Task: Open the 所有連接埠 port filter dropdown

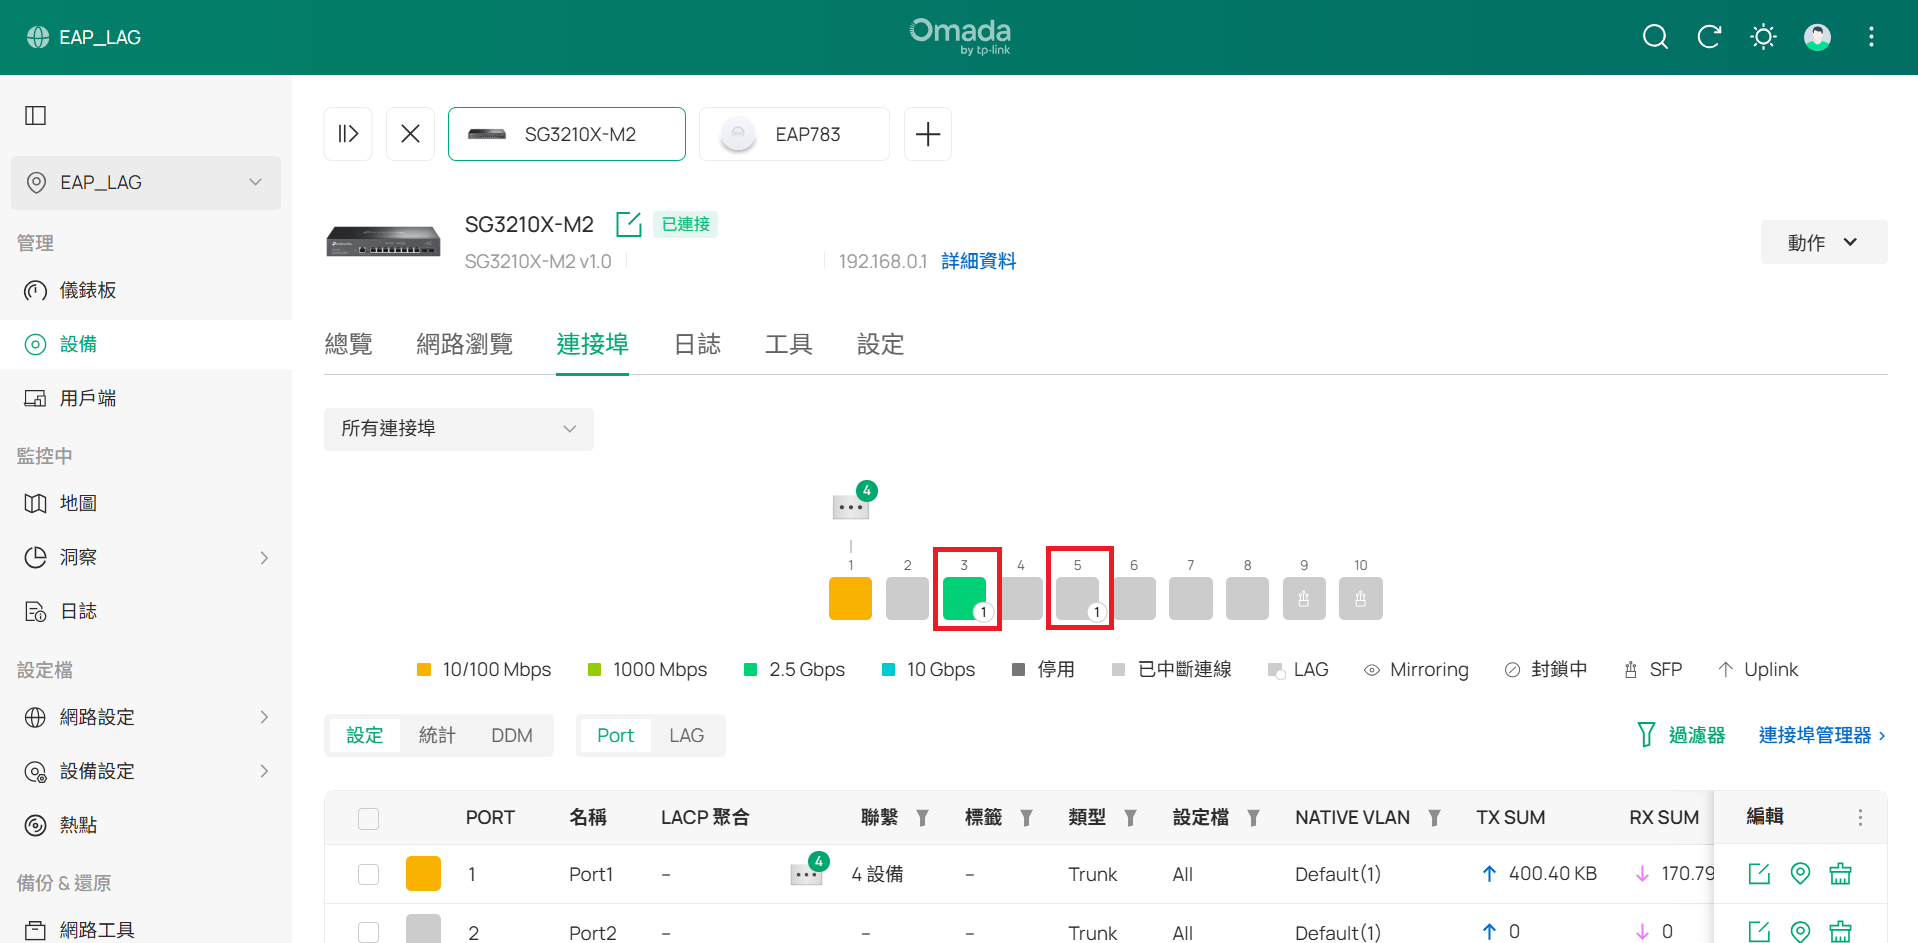Action: tap(459, 429)
